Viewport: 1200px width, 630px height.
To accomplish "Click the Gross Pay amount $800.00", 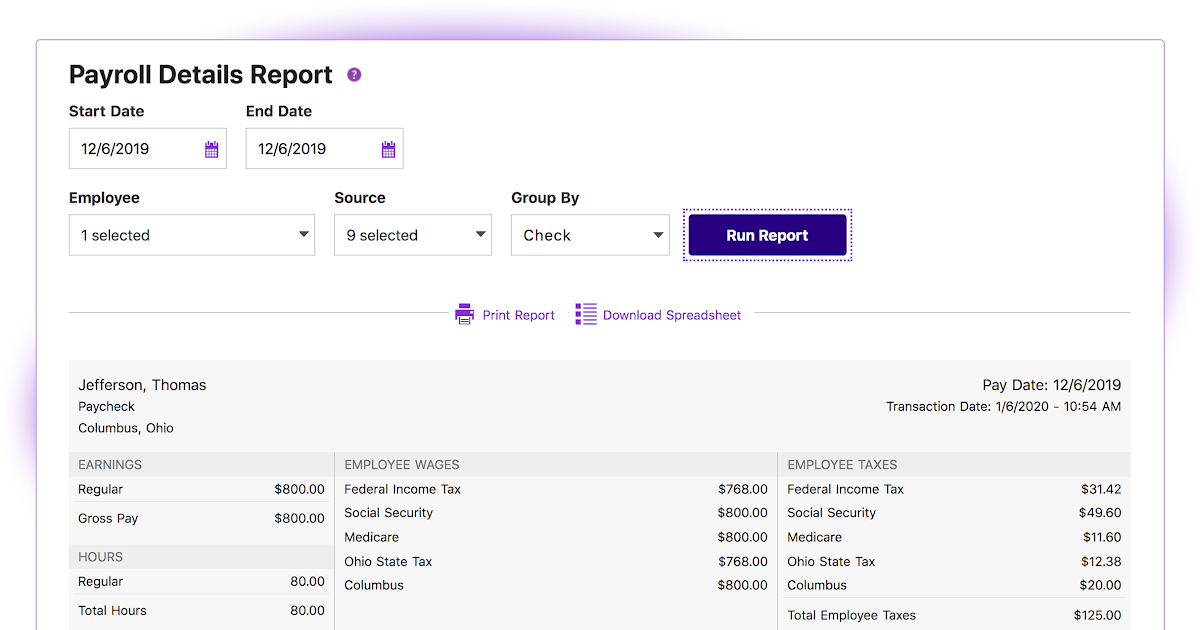I will pyautogui.click(x=300, y=518).
